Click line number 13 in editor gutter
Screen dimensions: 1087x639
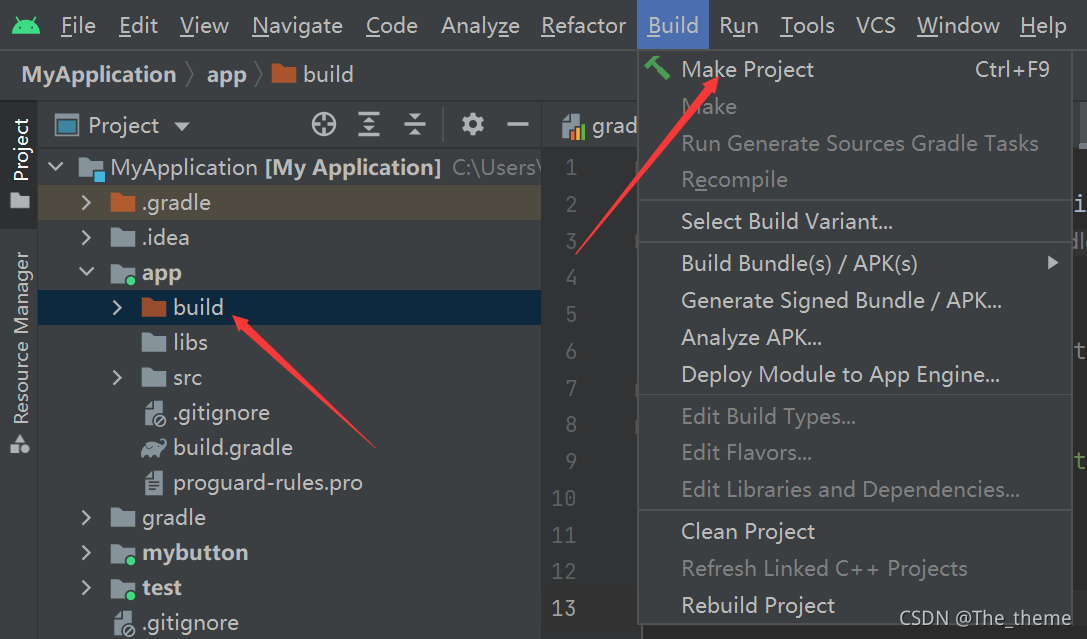click(564, 608)
